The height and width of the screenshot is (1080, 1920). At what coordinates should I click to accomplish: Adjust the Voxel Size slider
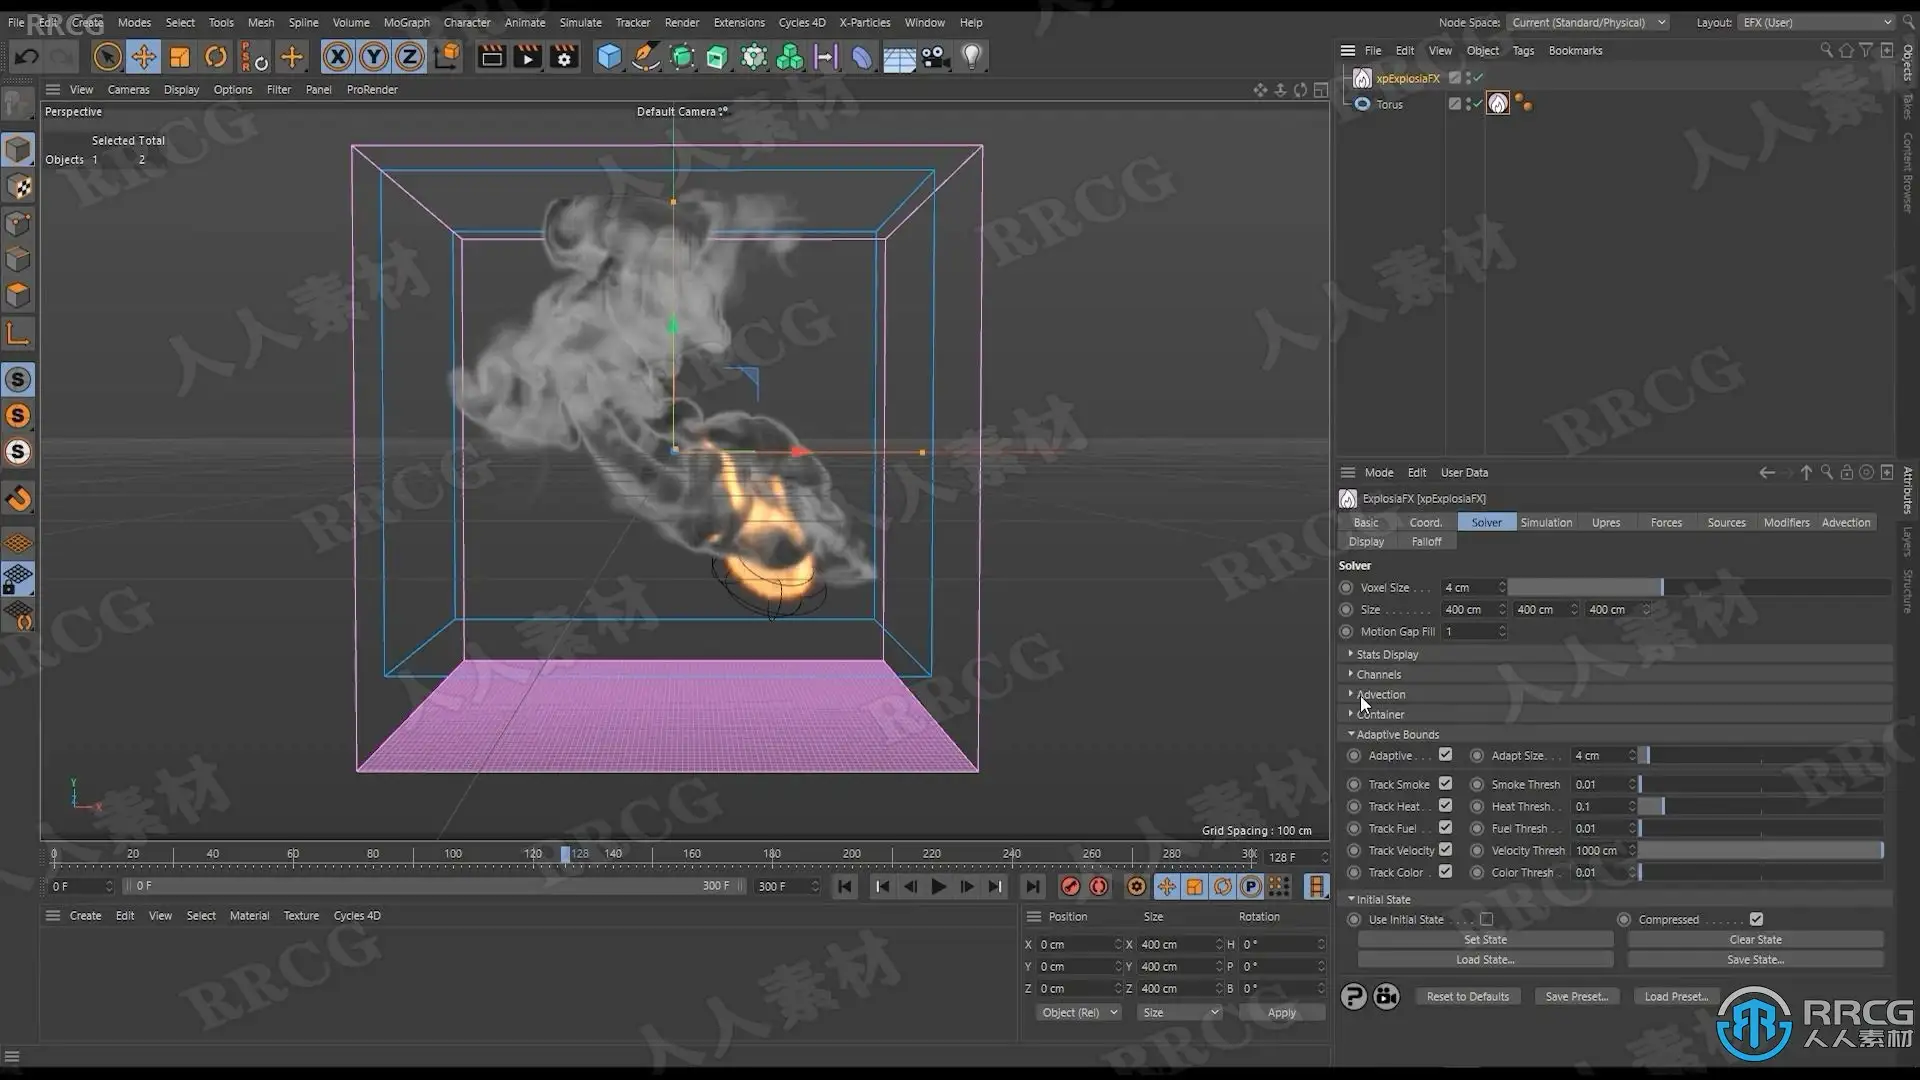1660,587
